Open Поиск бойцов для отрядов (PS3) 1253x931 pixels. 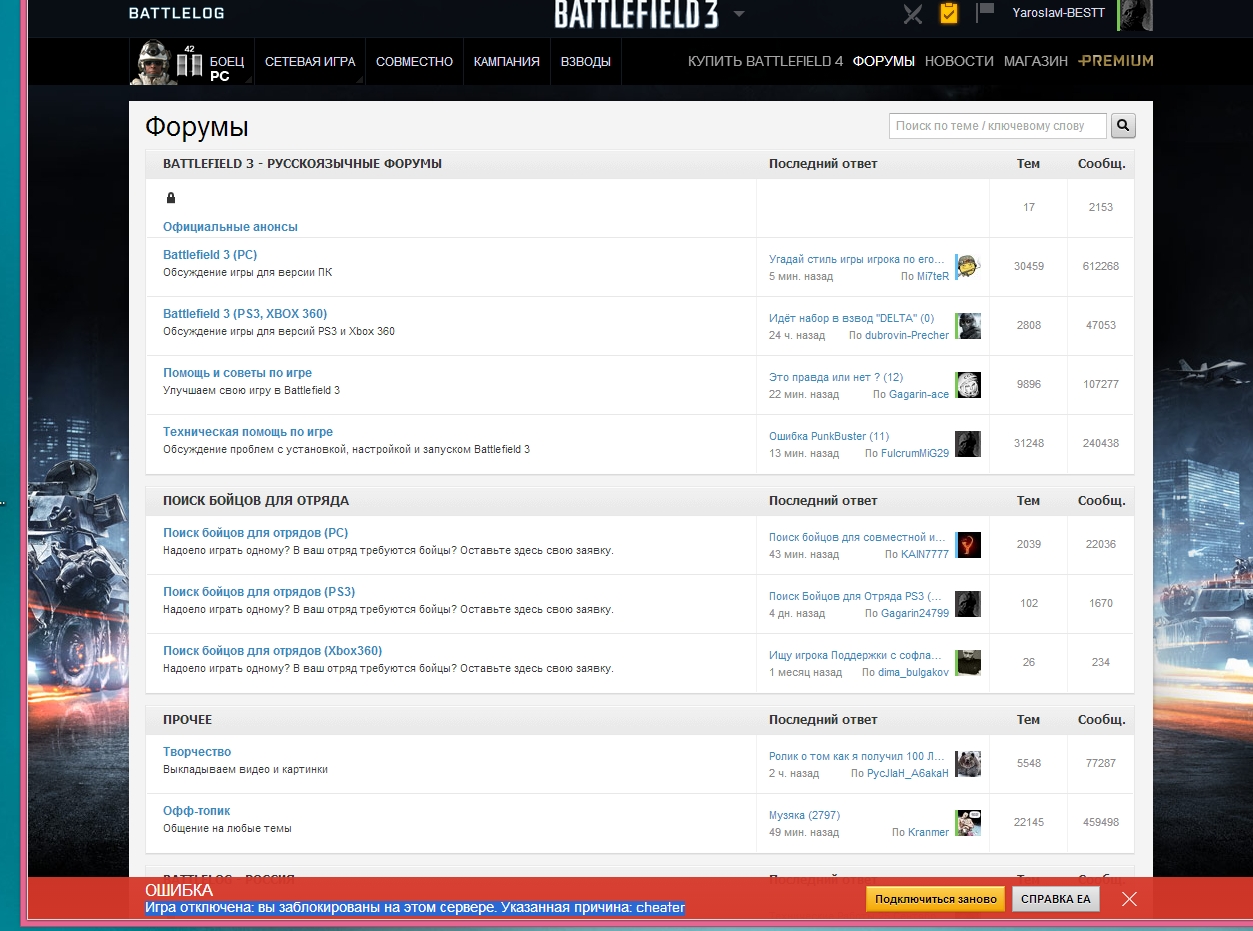tap(259, 592)
